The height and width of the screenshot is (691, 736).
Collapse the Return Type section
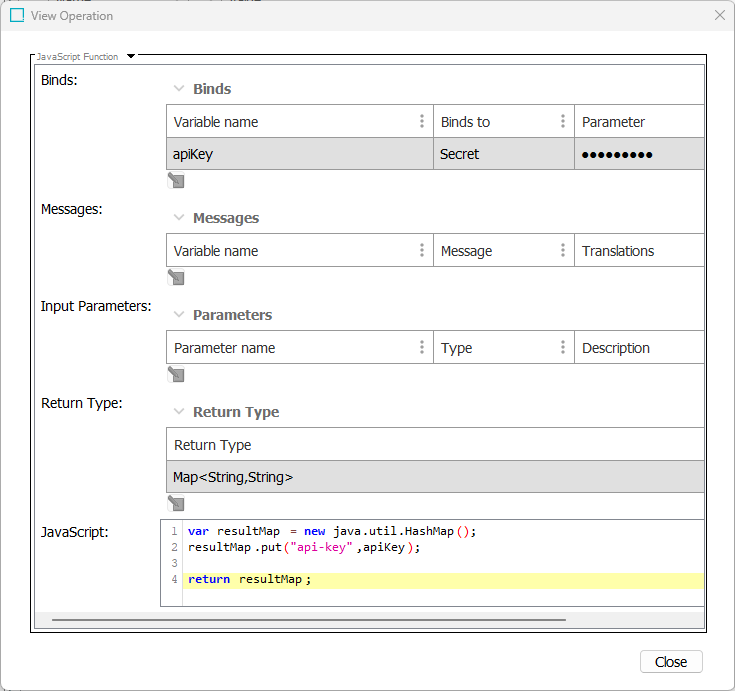(x=179, y=412)
